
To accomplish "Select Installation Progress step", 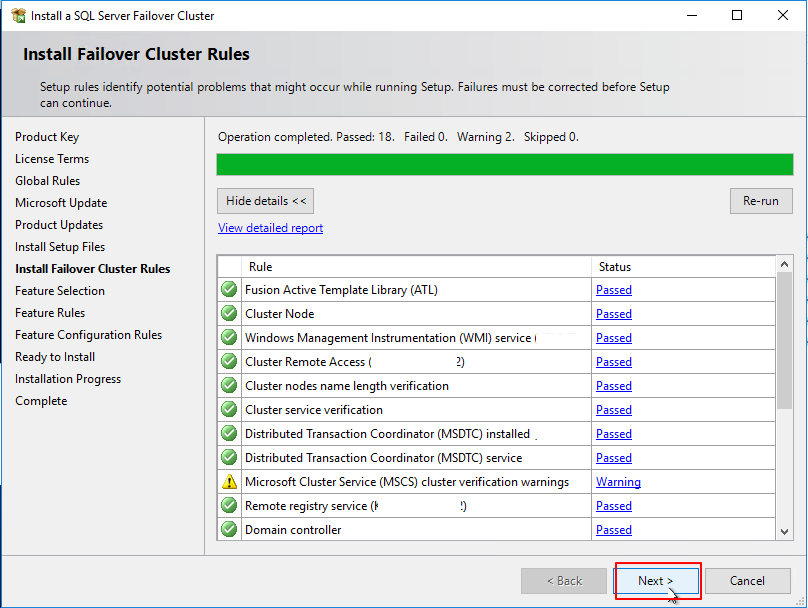I will coord(68,379).
